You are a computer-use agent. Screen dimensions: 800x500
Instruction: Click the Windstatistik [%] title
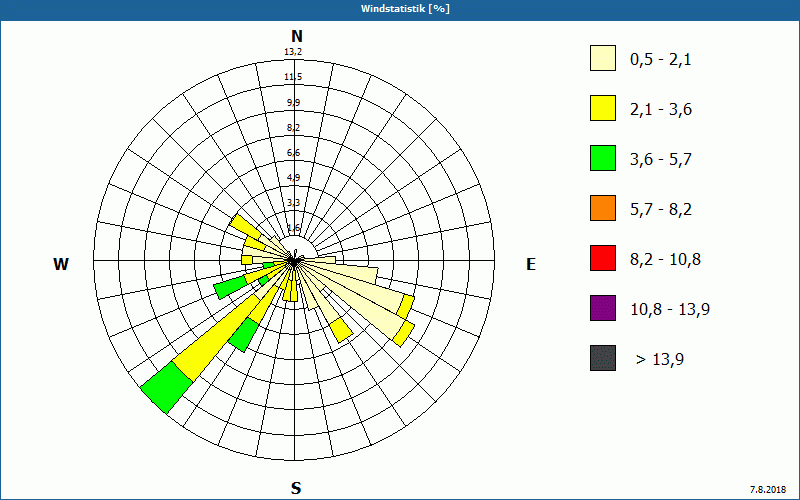405,9
